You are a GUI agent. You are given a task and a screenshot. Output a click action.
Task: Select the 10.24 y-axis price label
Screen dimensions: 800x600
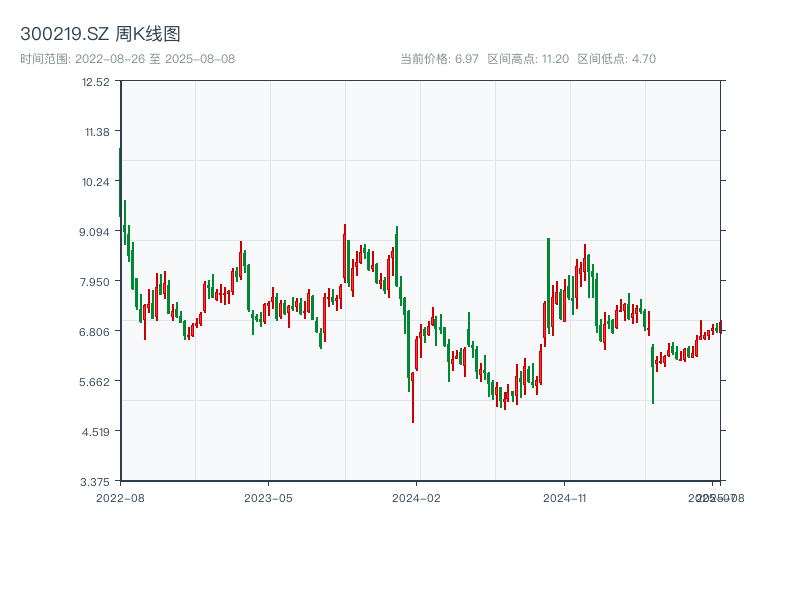point(96,181)
